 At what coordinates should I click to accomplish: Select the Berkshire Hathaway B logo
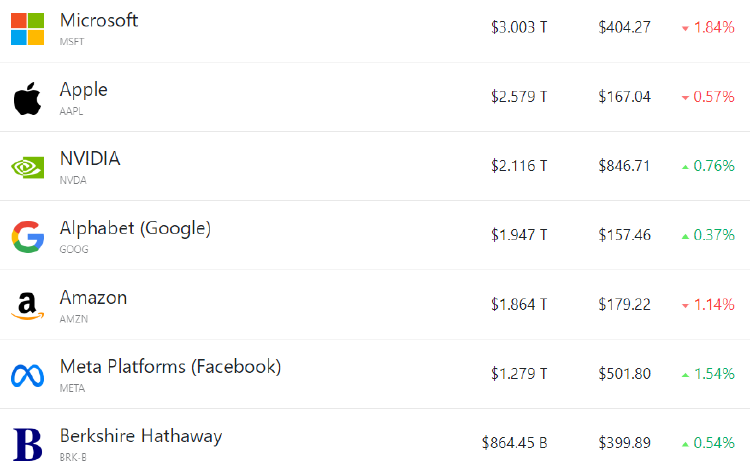(27, 444)
